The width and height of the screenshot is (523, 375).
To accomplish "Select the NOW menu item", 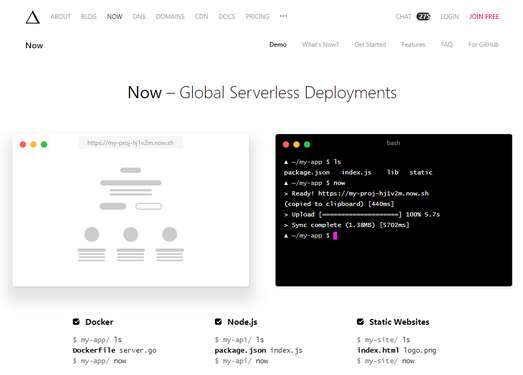I will coord(114,16).
